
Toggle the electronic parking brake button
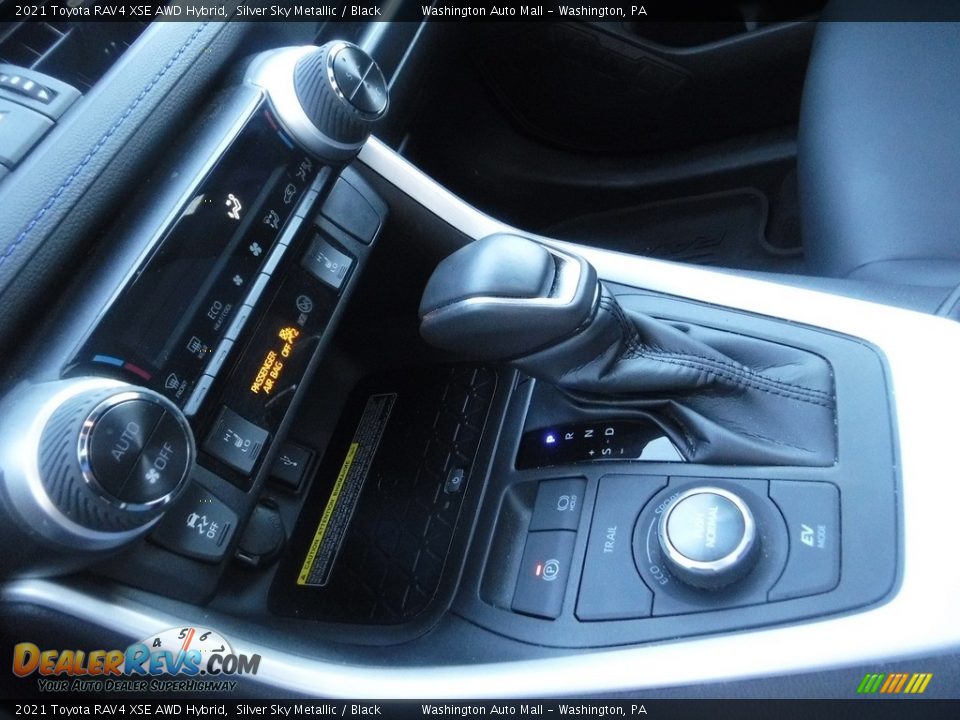(546, 574)
